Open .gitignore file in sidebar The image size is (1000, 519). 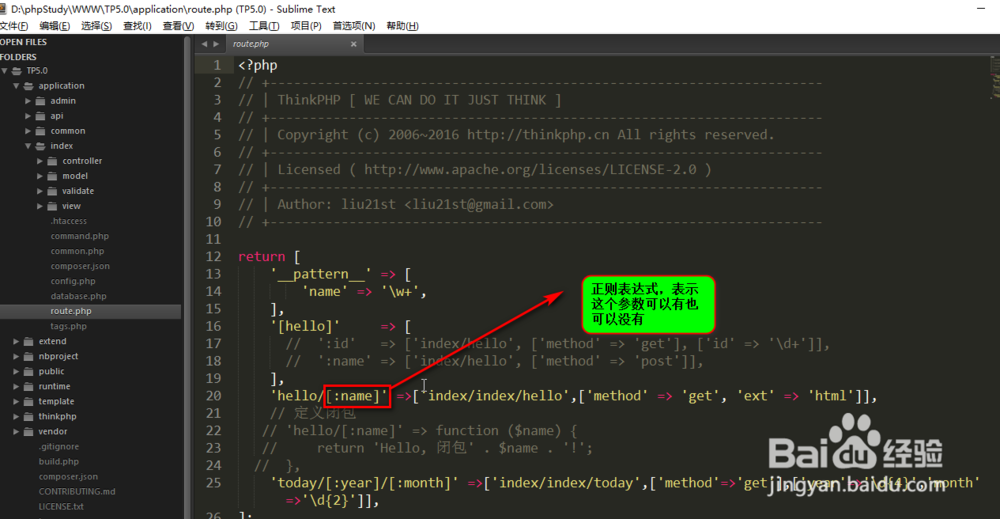point(59,447)
